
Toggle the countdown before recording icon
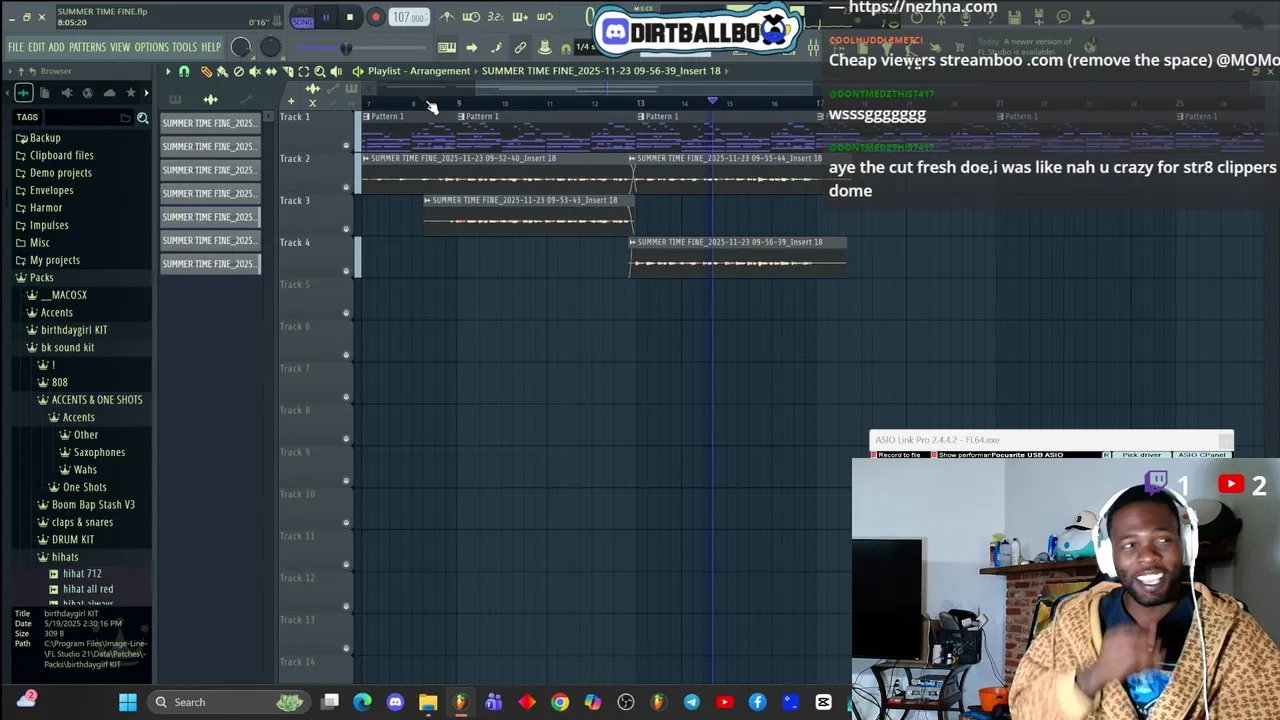tap(495, 17)
